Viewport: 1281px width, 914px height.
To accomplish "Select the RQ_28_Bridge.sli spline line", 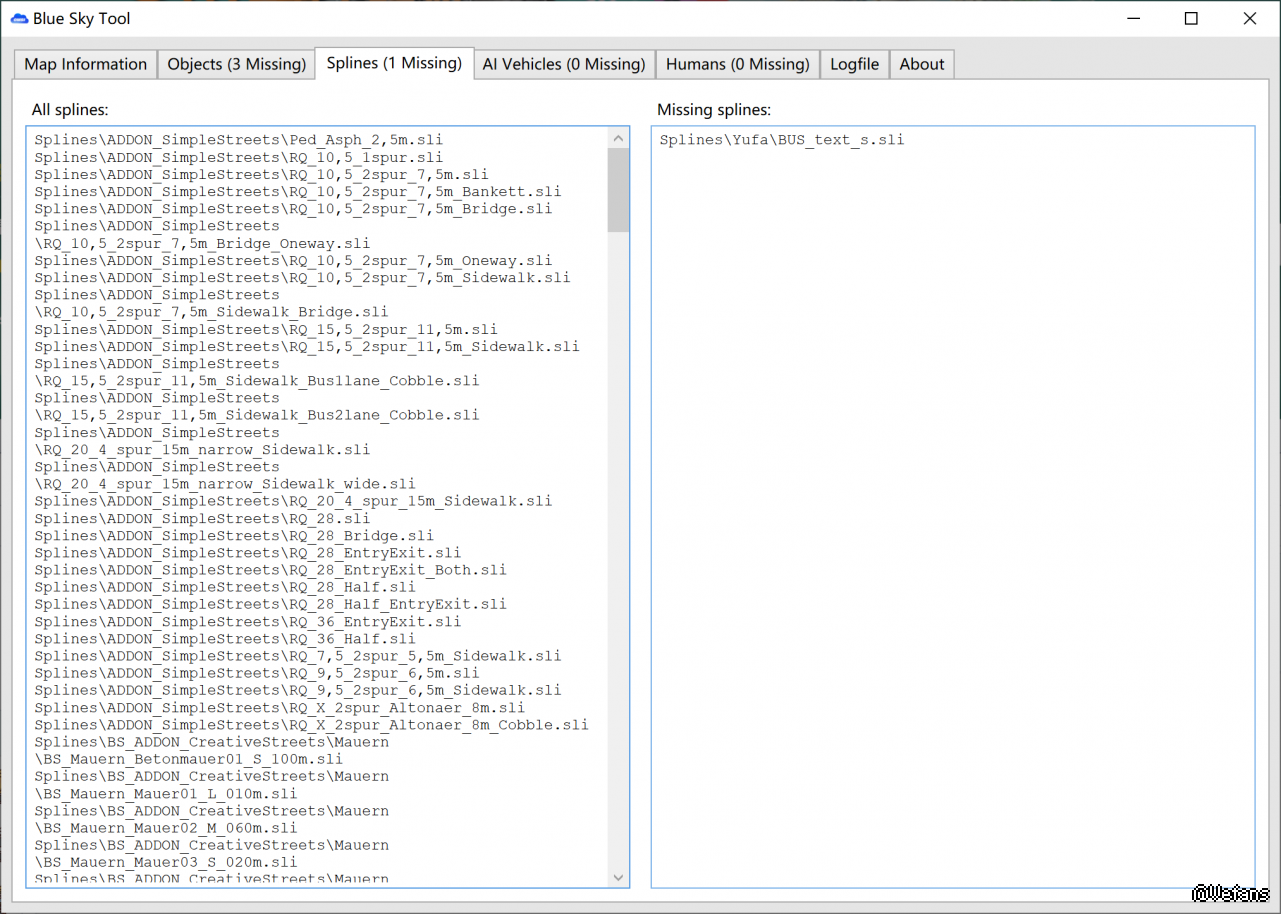I will pyautogui.click(x=234, y=536).
